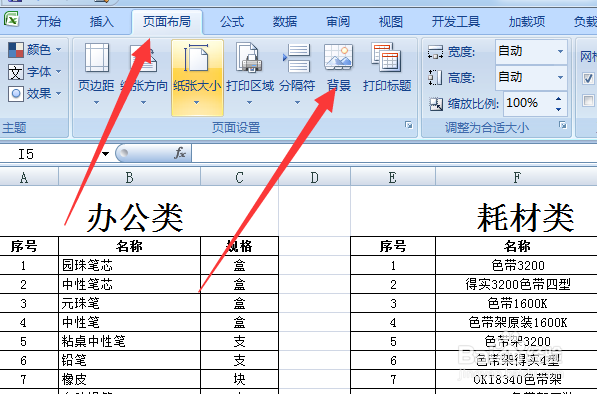The height and width of the screenshot is (394, 597).
Task: Click the 100% scale input field
Action: 528,103
